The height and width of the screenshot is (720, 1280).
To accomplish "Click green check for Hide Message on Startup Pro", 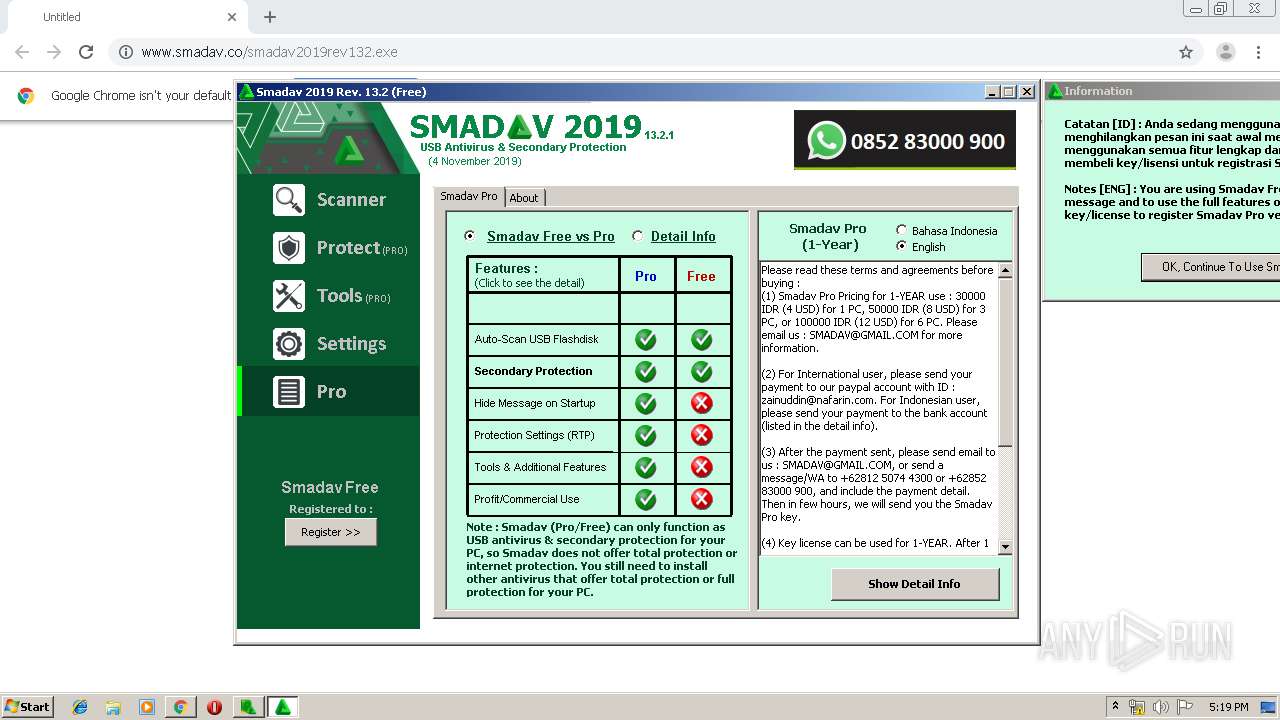I will tap(646, 403).
